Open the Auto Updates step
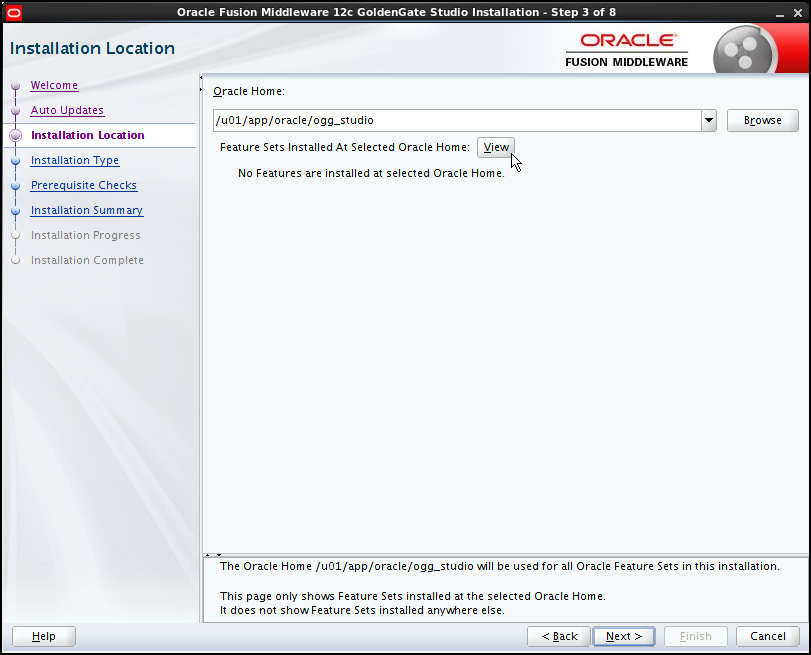 [66, 110]
